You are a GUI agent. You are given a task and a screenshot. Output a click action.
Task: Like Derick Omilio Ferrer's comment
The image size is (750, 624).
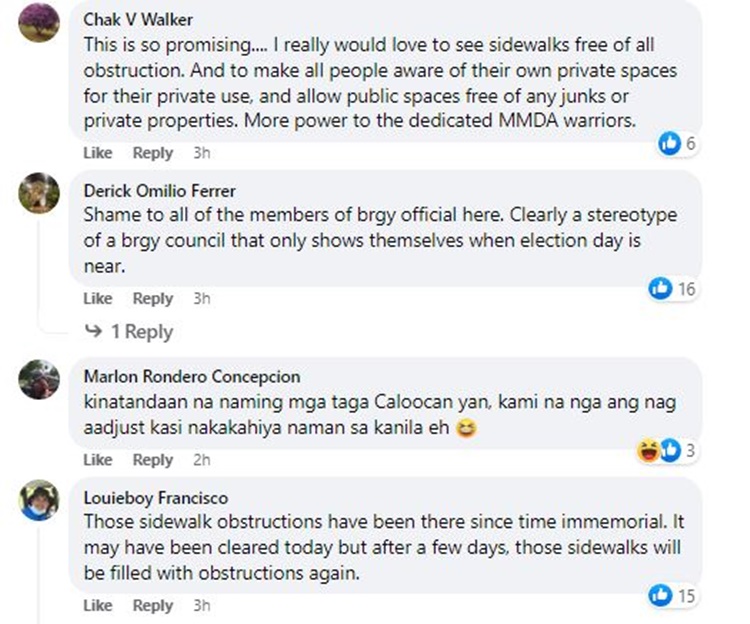pos(97,298)
